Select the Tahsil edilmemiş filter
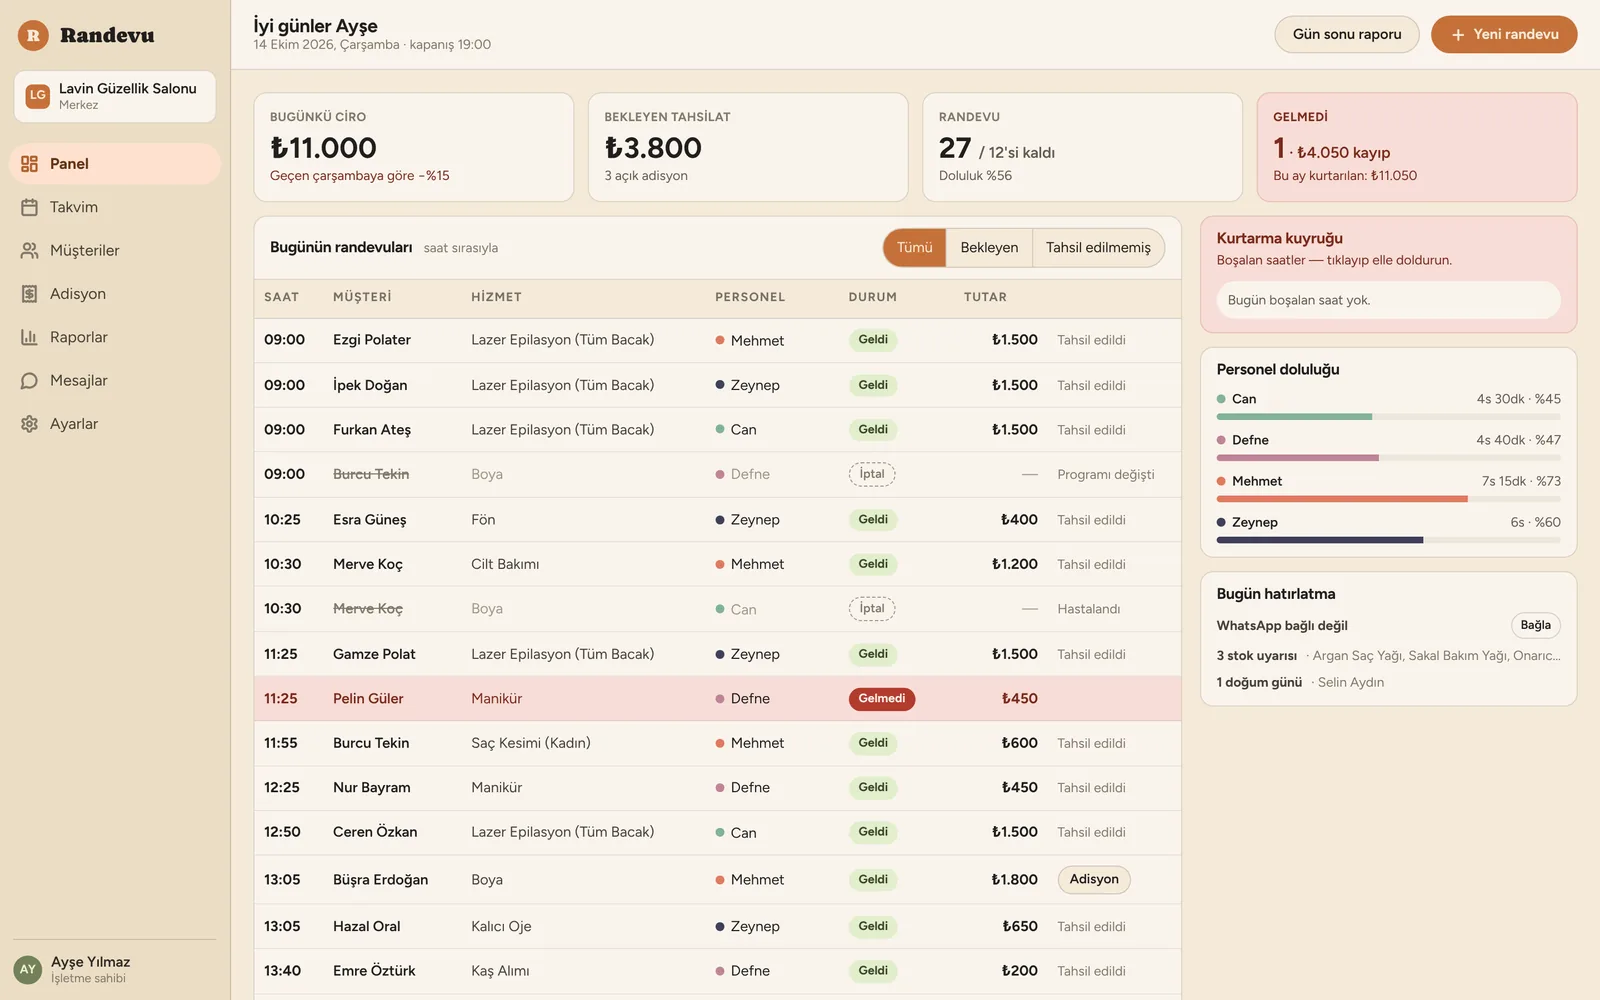Image resolution: width=1600 pixels, height=1000 pixels. [1098, 248]
